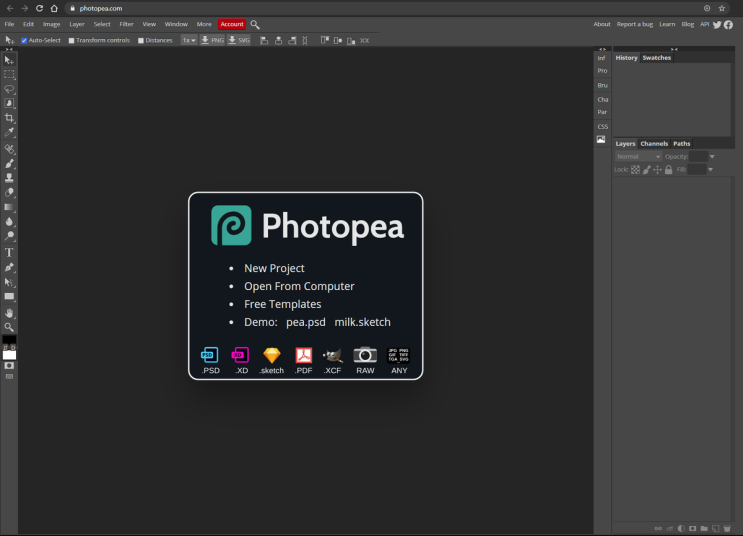Activate the Type tool
Image resolution: width=743 pixels, height=536 pixels.
click(9, 252)
